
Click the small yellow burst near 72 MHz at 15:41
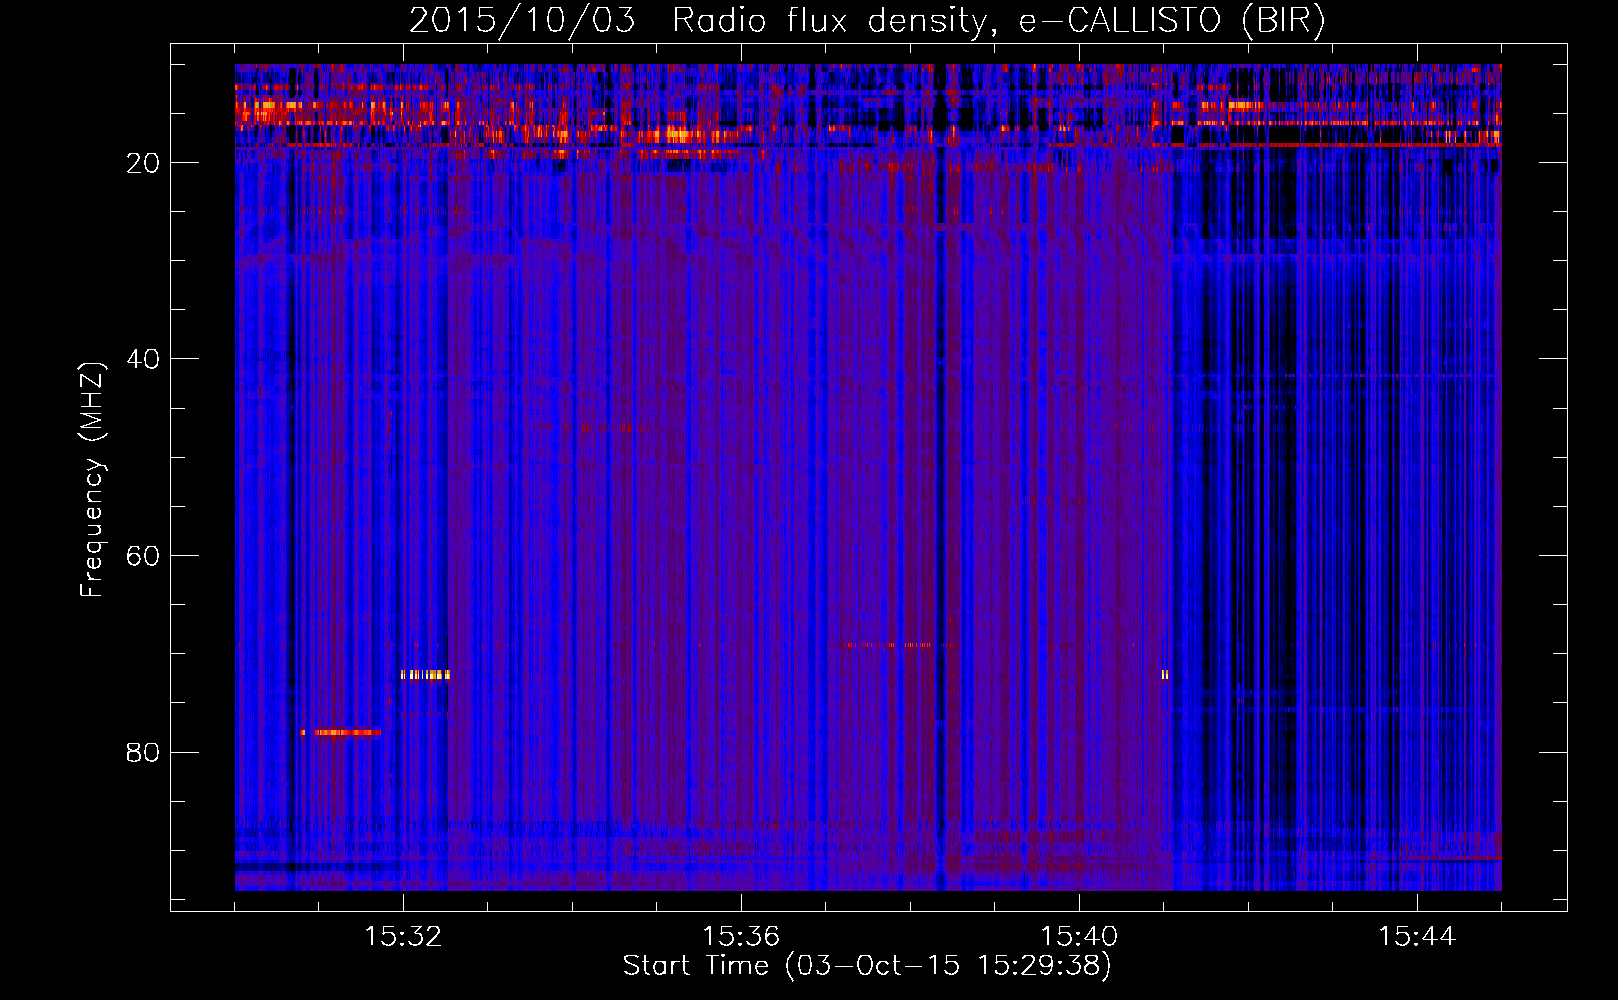(x=1165, y=675)
